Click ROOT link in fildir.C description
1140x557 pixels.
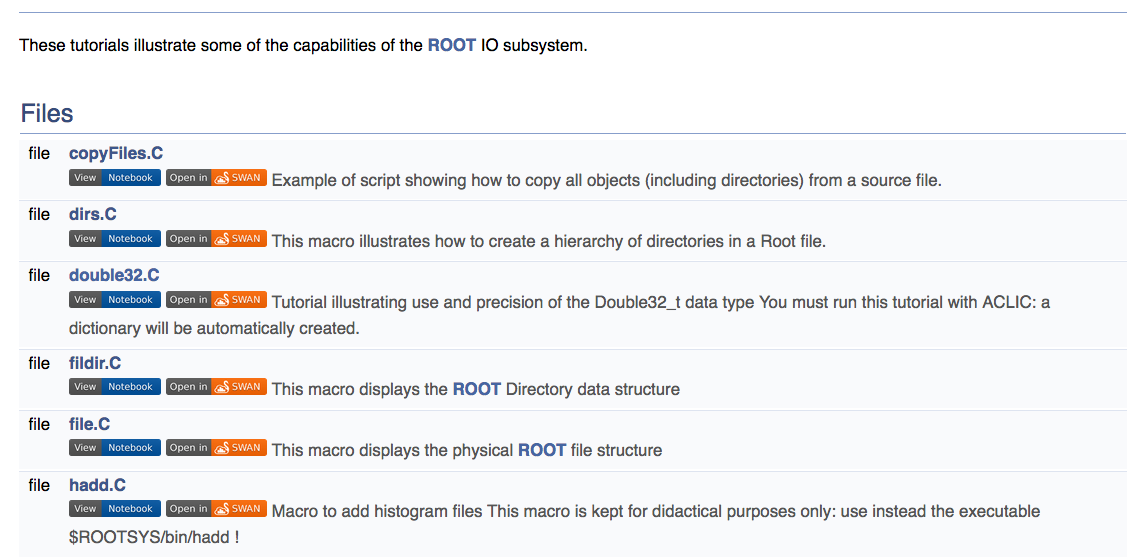pyautogui.click(x=476, y=389)
